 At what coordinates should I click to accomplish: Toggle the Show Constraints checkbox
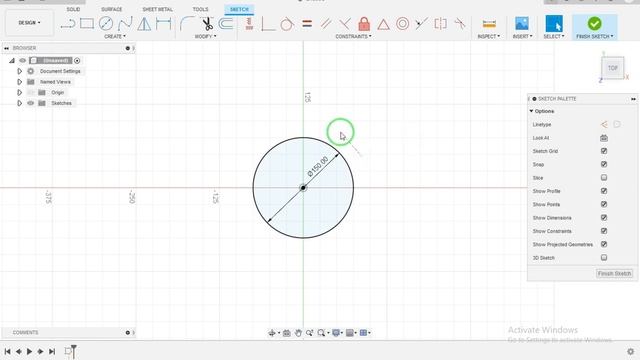pos(604,231)
